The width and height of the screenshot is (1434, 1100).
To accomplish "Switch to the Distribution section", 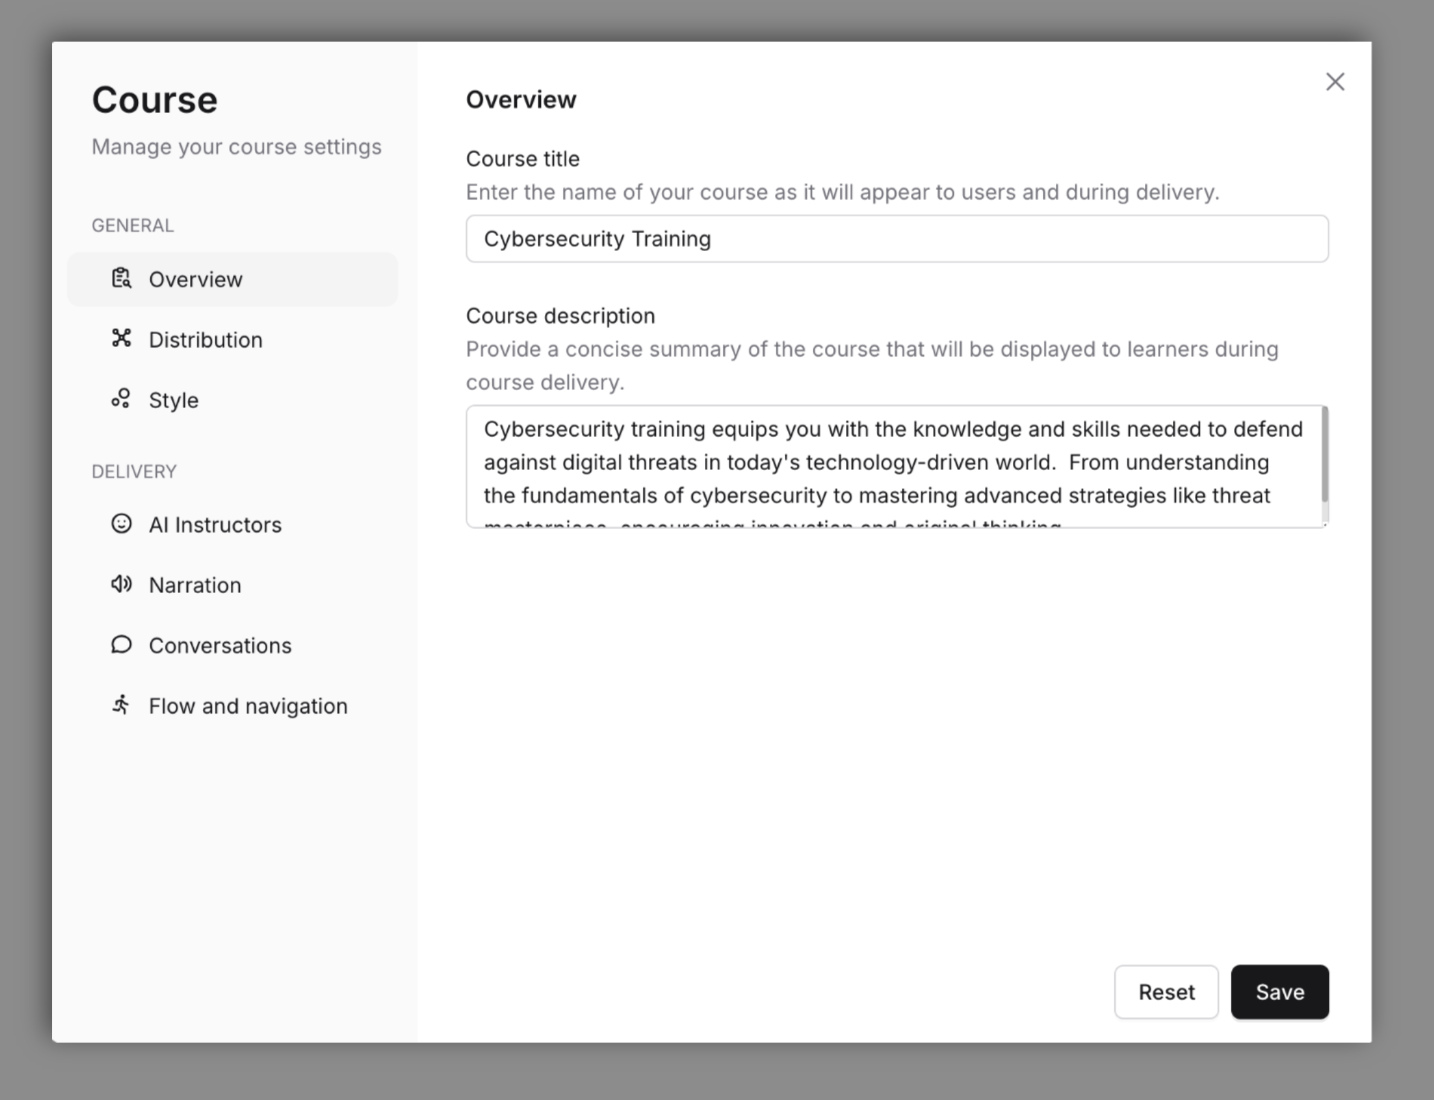I will (x=205, y=339).
